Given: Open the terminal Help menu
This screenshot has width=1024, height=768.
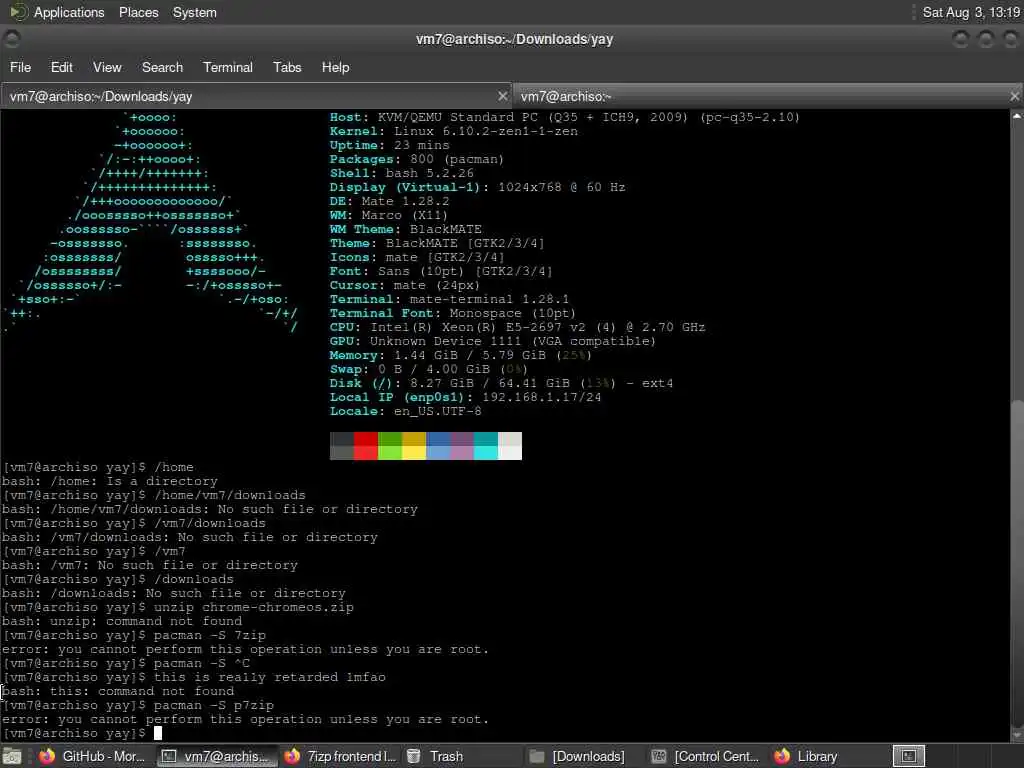Looking at the screenshot, I should point(335,67).
